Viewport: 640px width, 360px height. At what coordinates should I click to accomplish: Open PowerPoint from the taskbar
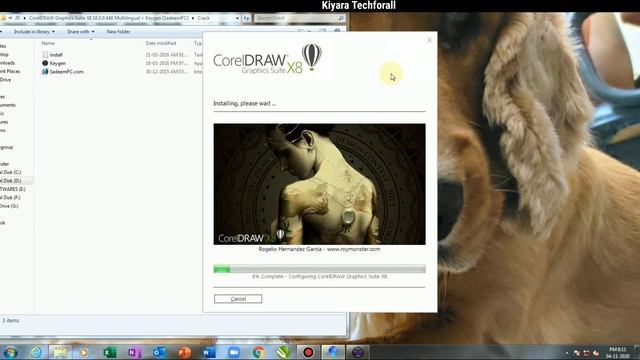[x=184, y=352]
